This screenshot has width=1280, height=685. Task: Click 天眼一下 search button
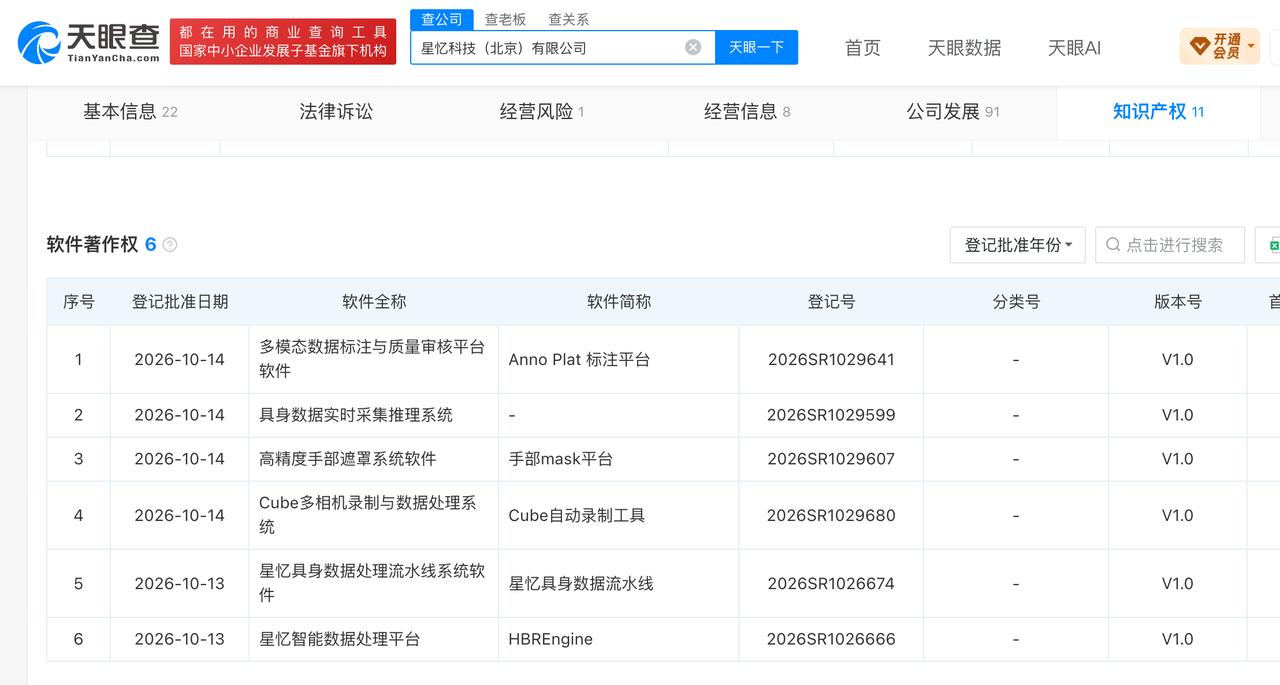click(x=756, y=47)
